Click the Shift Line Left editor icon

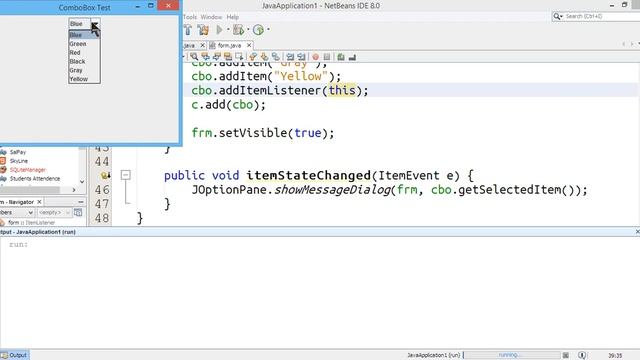290,57
